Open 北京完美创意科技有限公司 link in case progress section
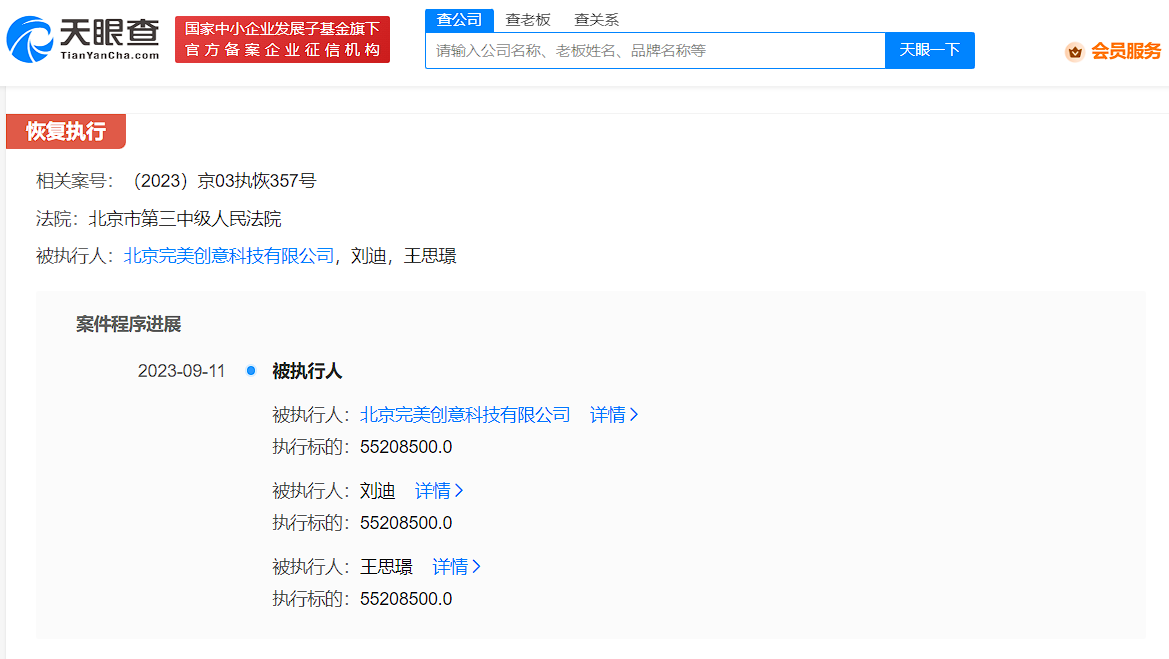Image resolution: width=1169 pixels, height=659 pixels. (x=465, y=414)
